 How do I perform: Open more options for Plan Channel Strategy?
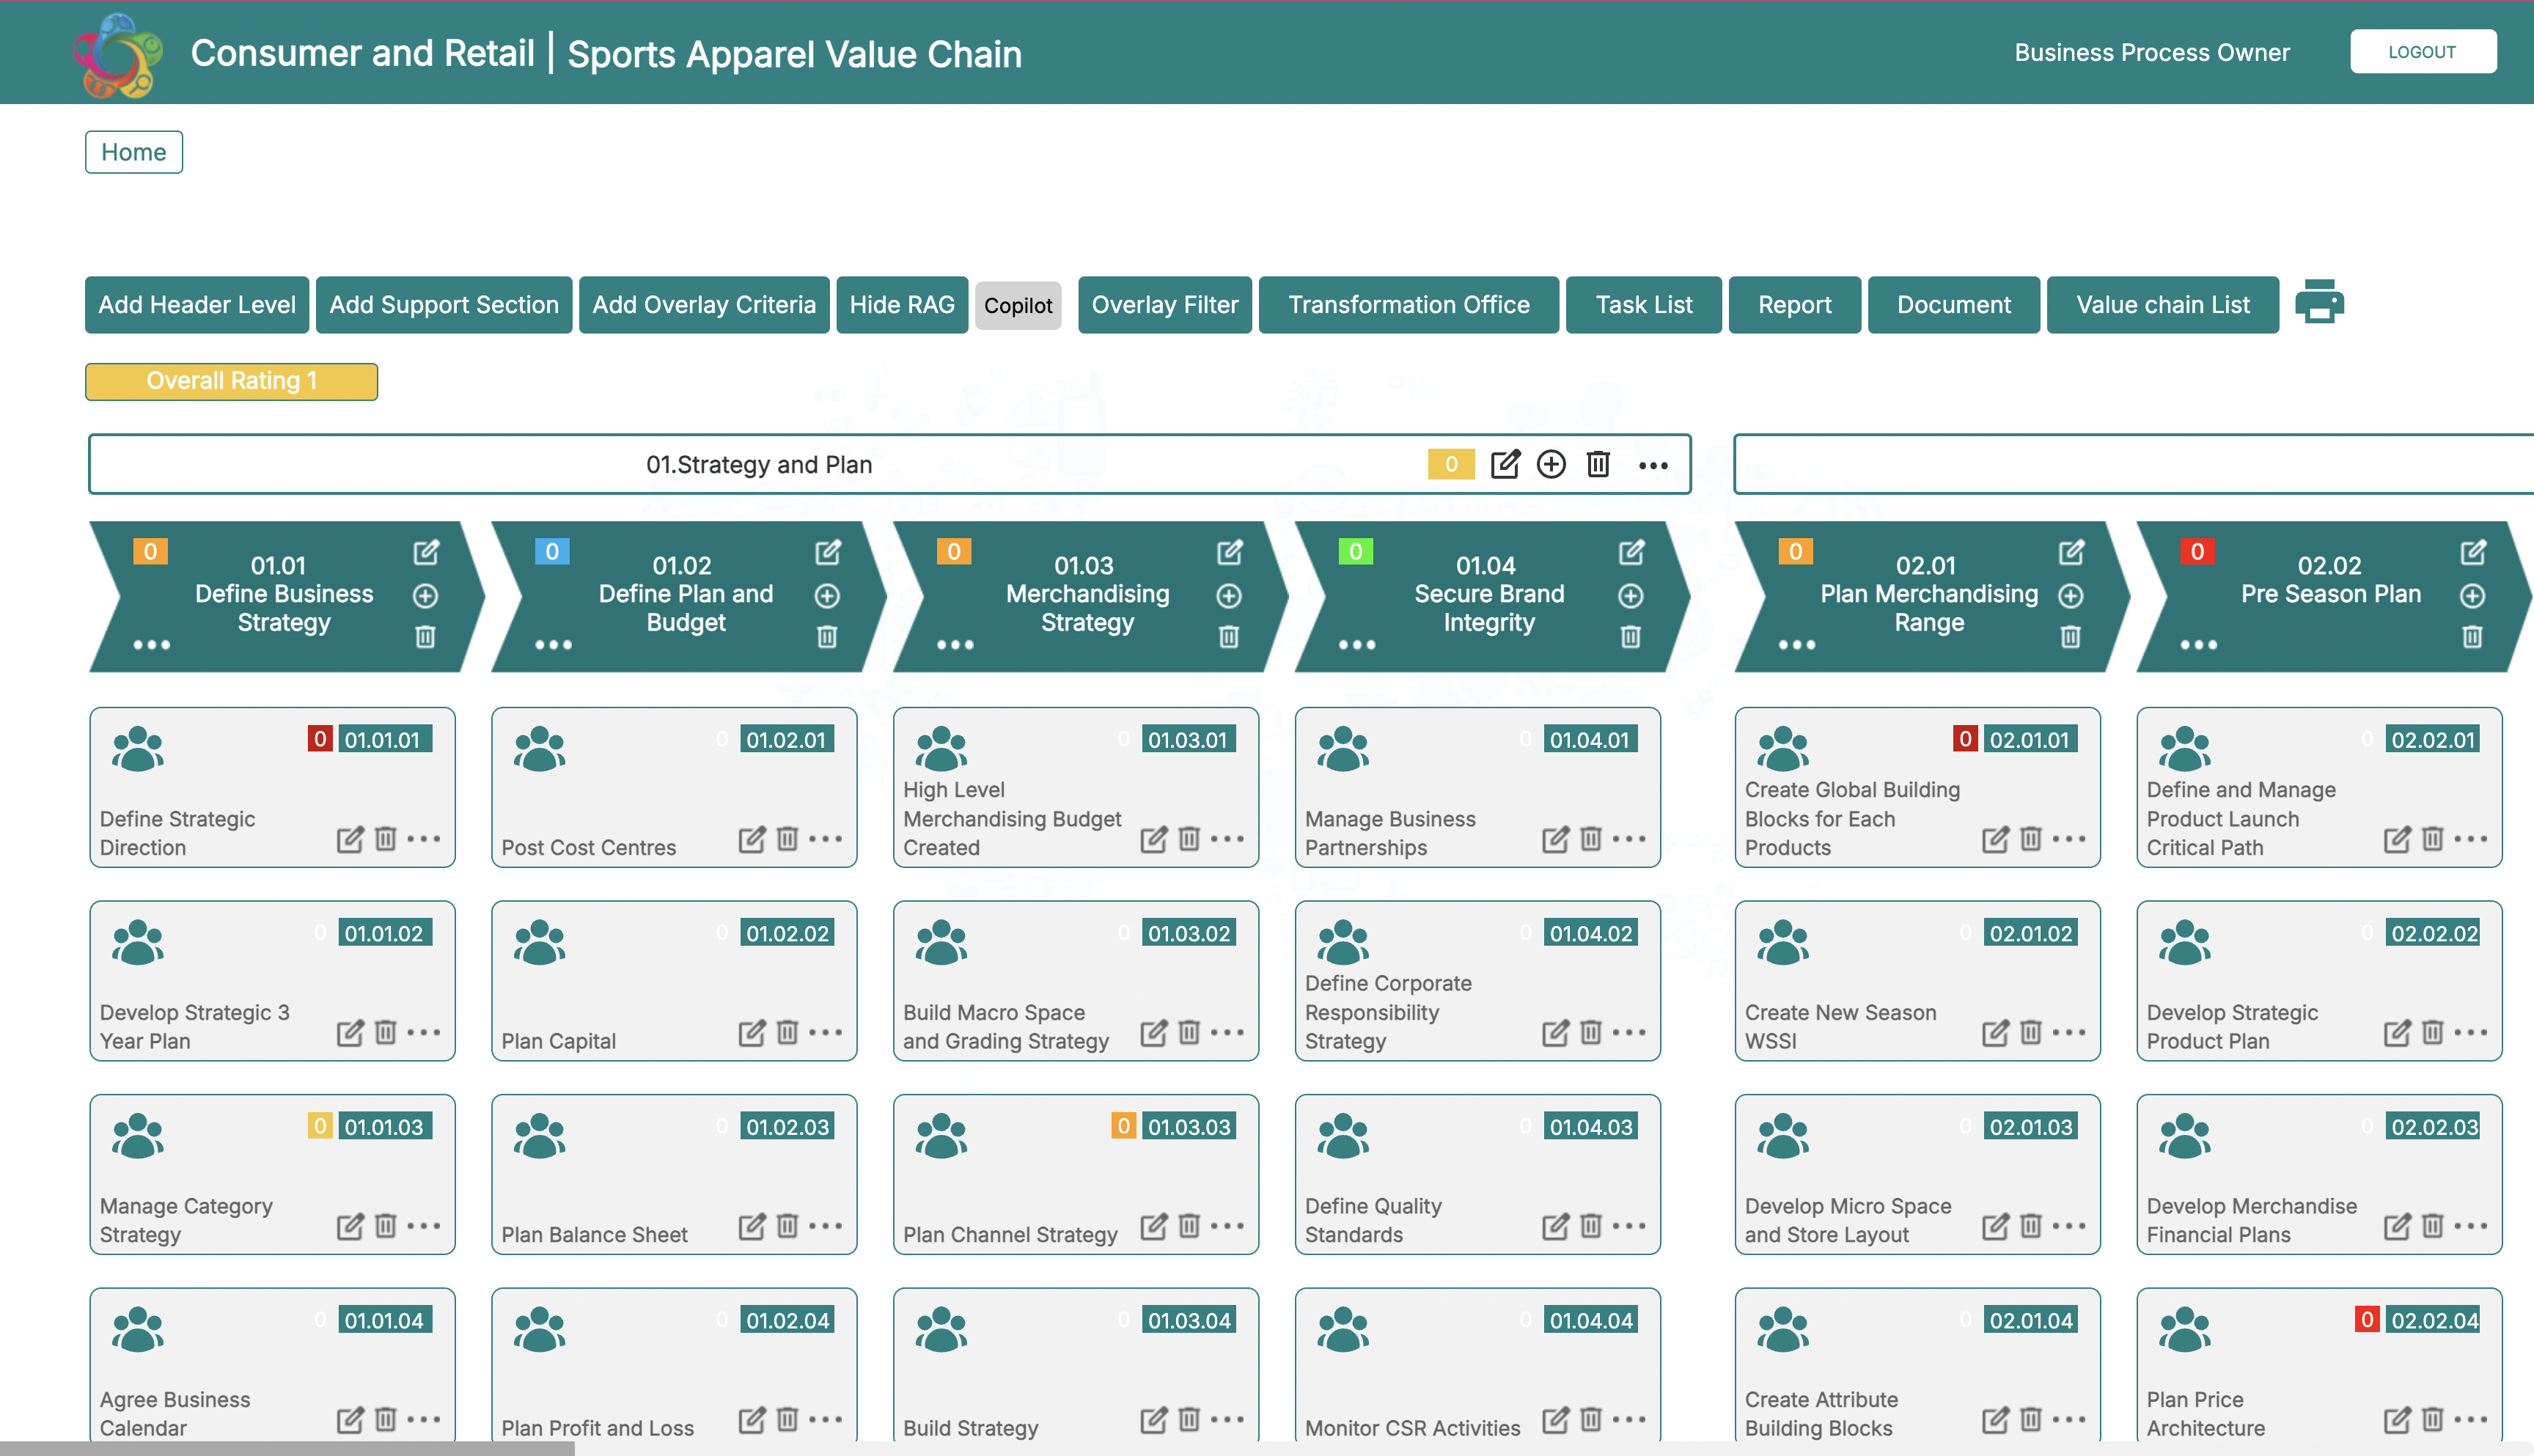pos(1227,1225)
